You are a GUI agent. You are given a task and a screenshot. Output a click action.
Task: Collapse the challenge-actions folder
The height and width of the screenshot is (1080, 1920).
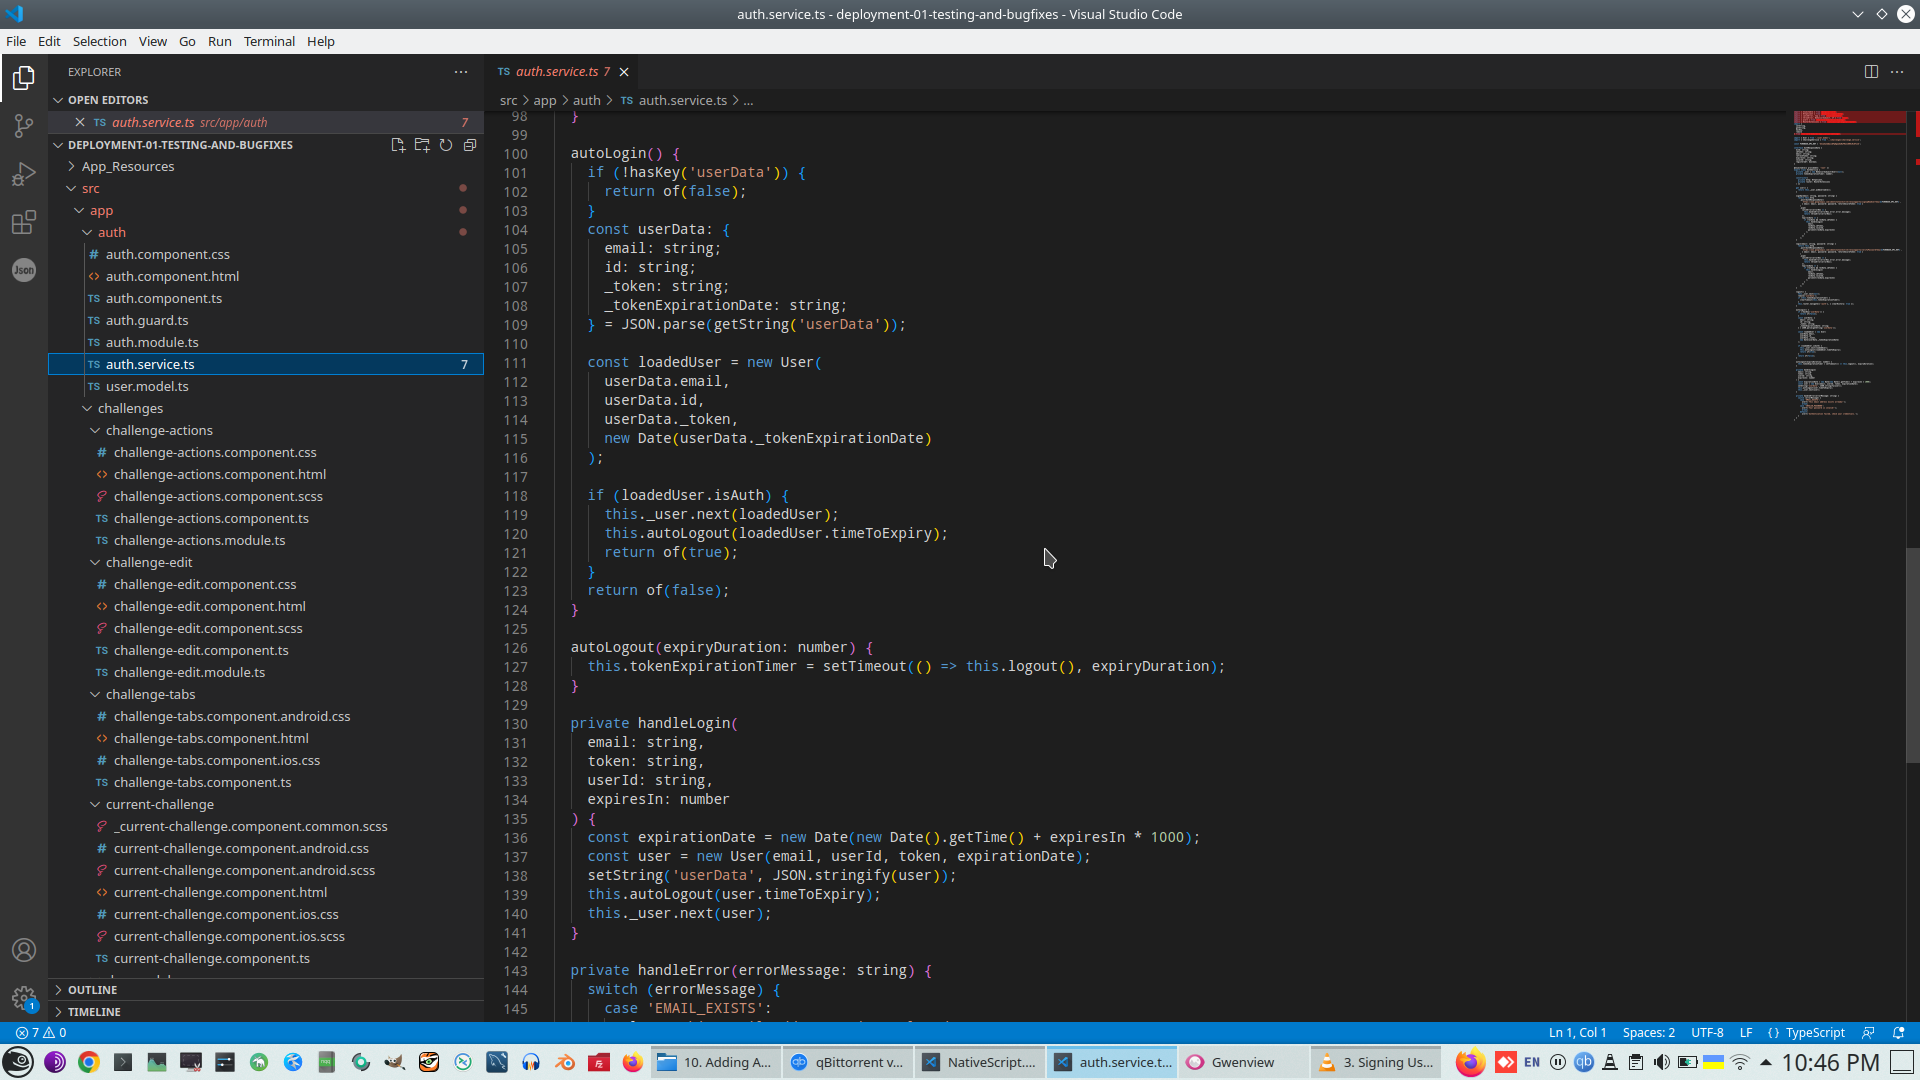click(x=159, y=431)
